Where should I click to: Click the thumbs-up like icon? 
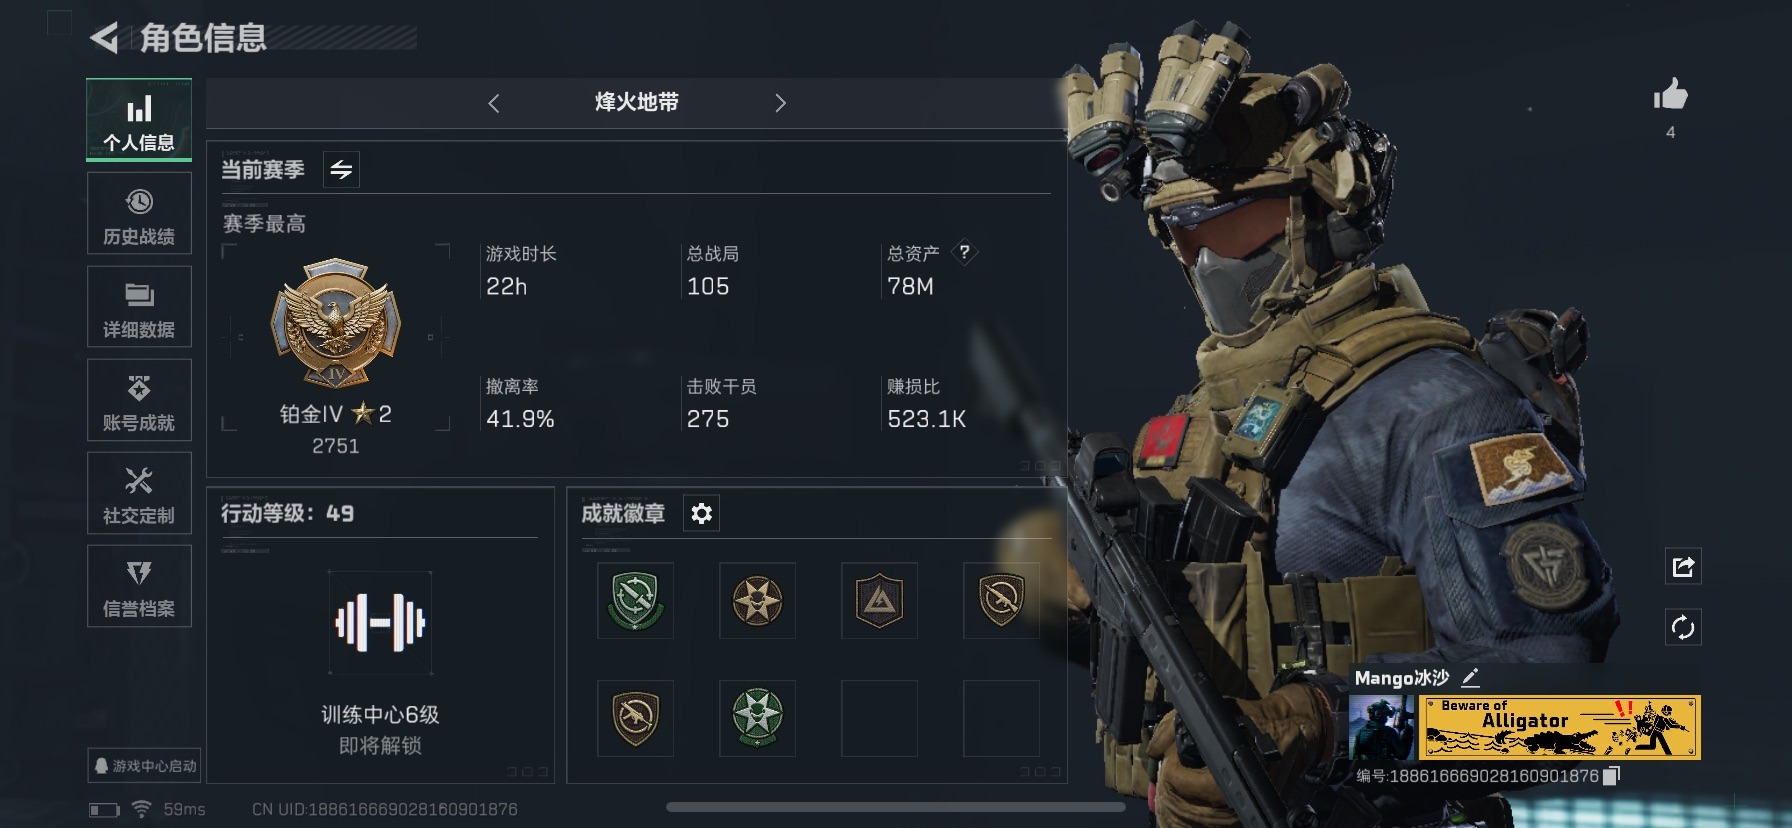[x=1670, y=95]
